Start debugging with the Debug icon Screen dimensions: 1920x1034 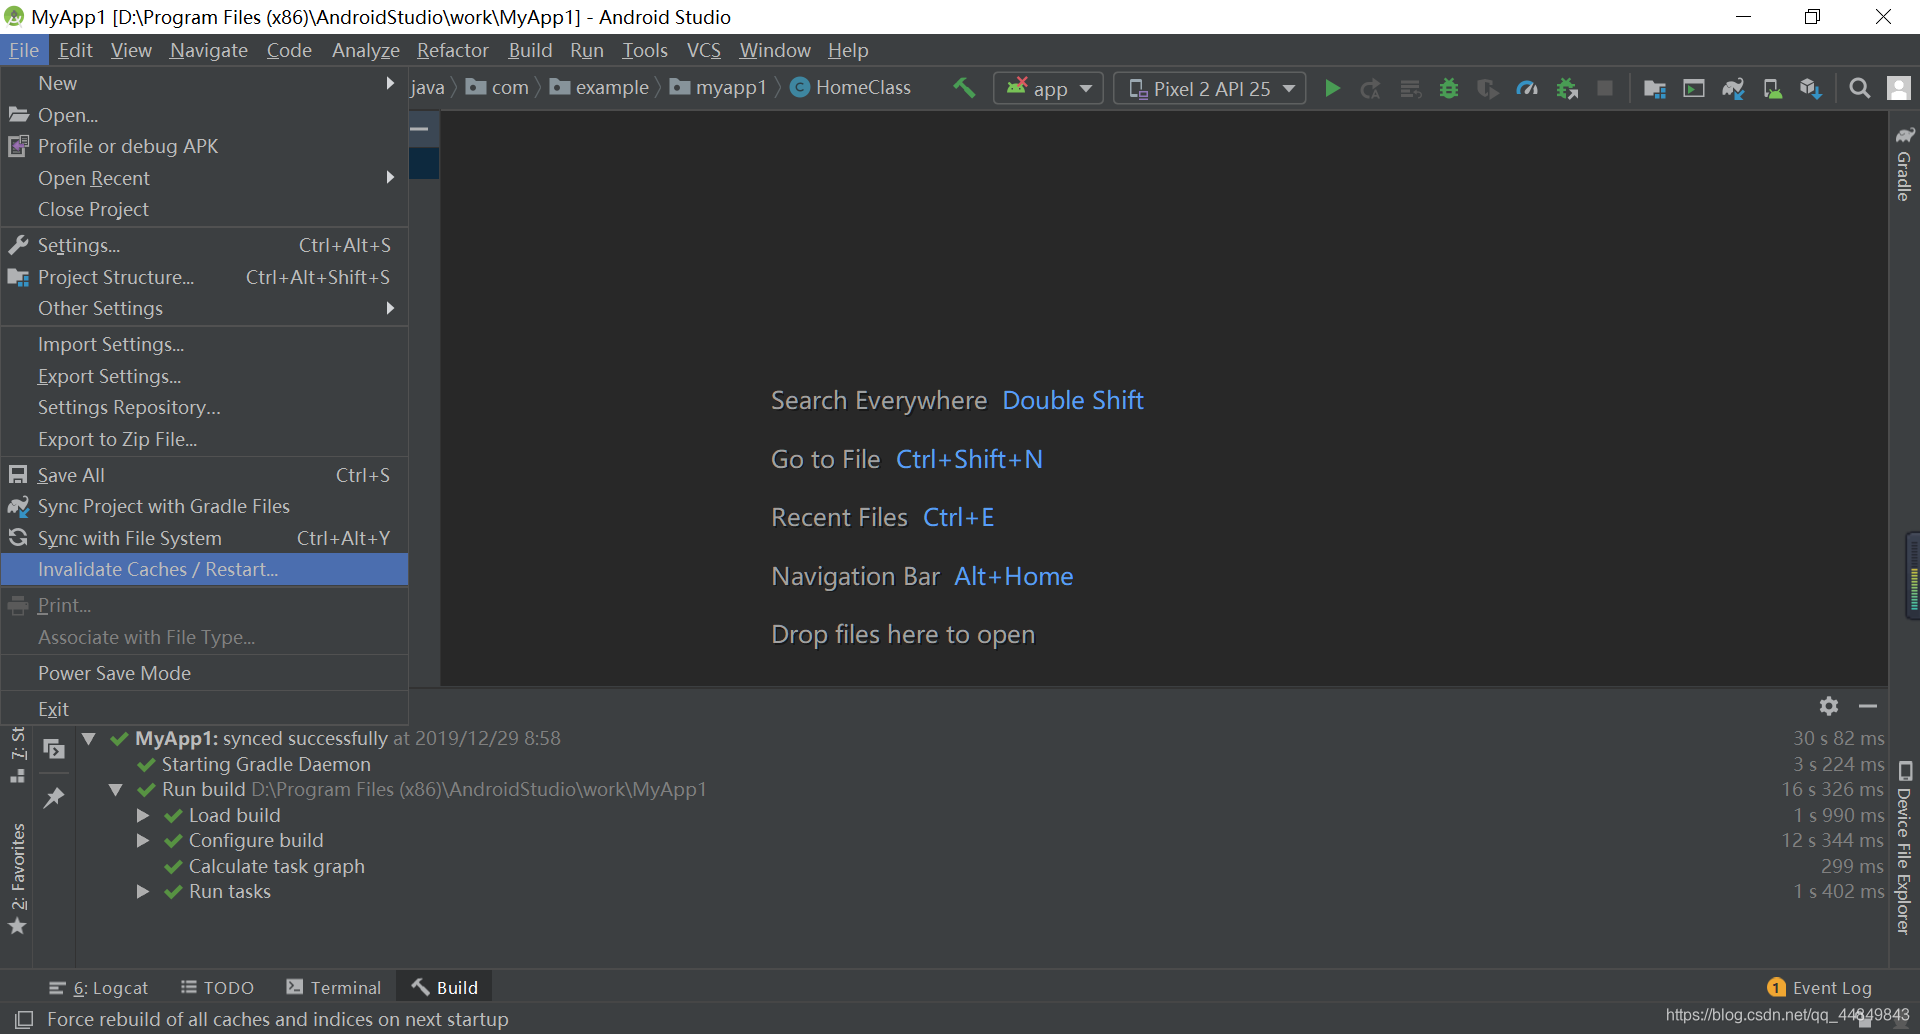click(x=1449, y=88)
